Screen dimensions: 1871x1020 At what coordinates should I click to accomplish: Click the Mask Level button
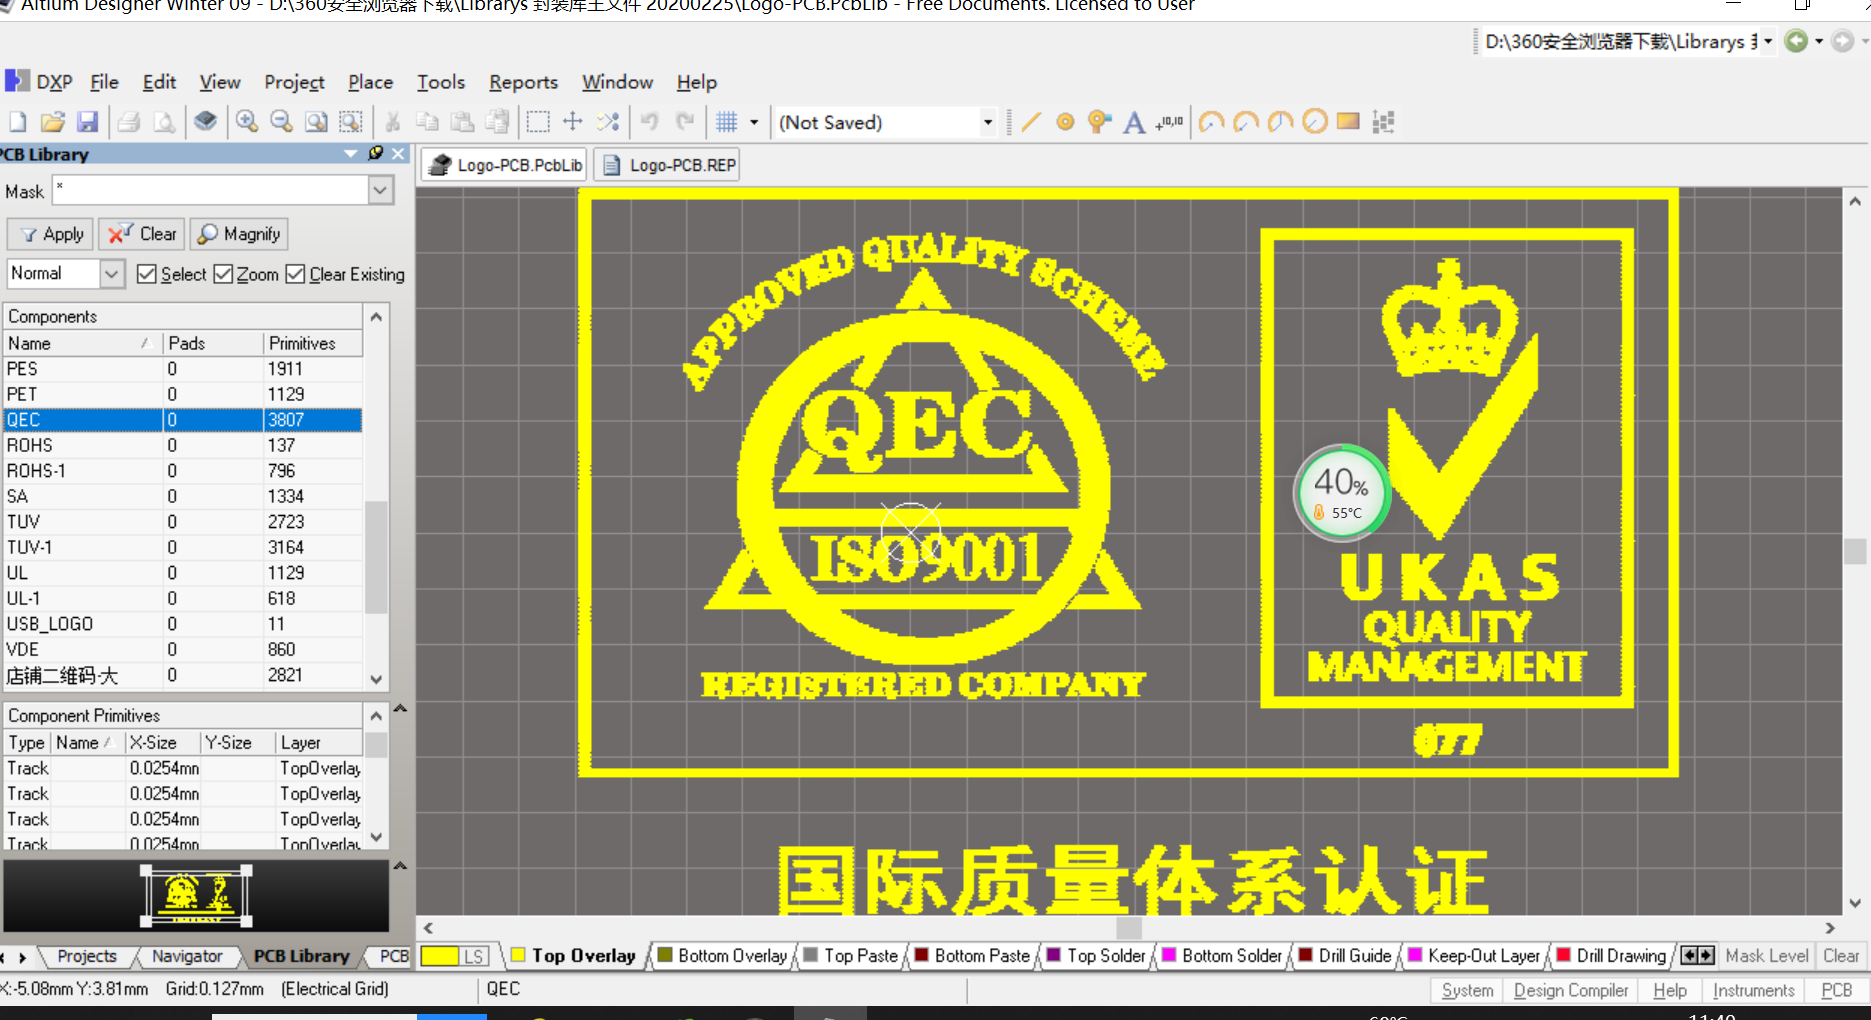(x=1766, y=956)
